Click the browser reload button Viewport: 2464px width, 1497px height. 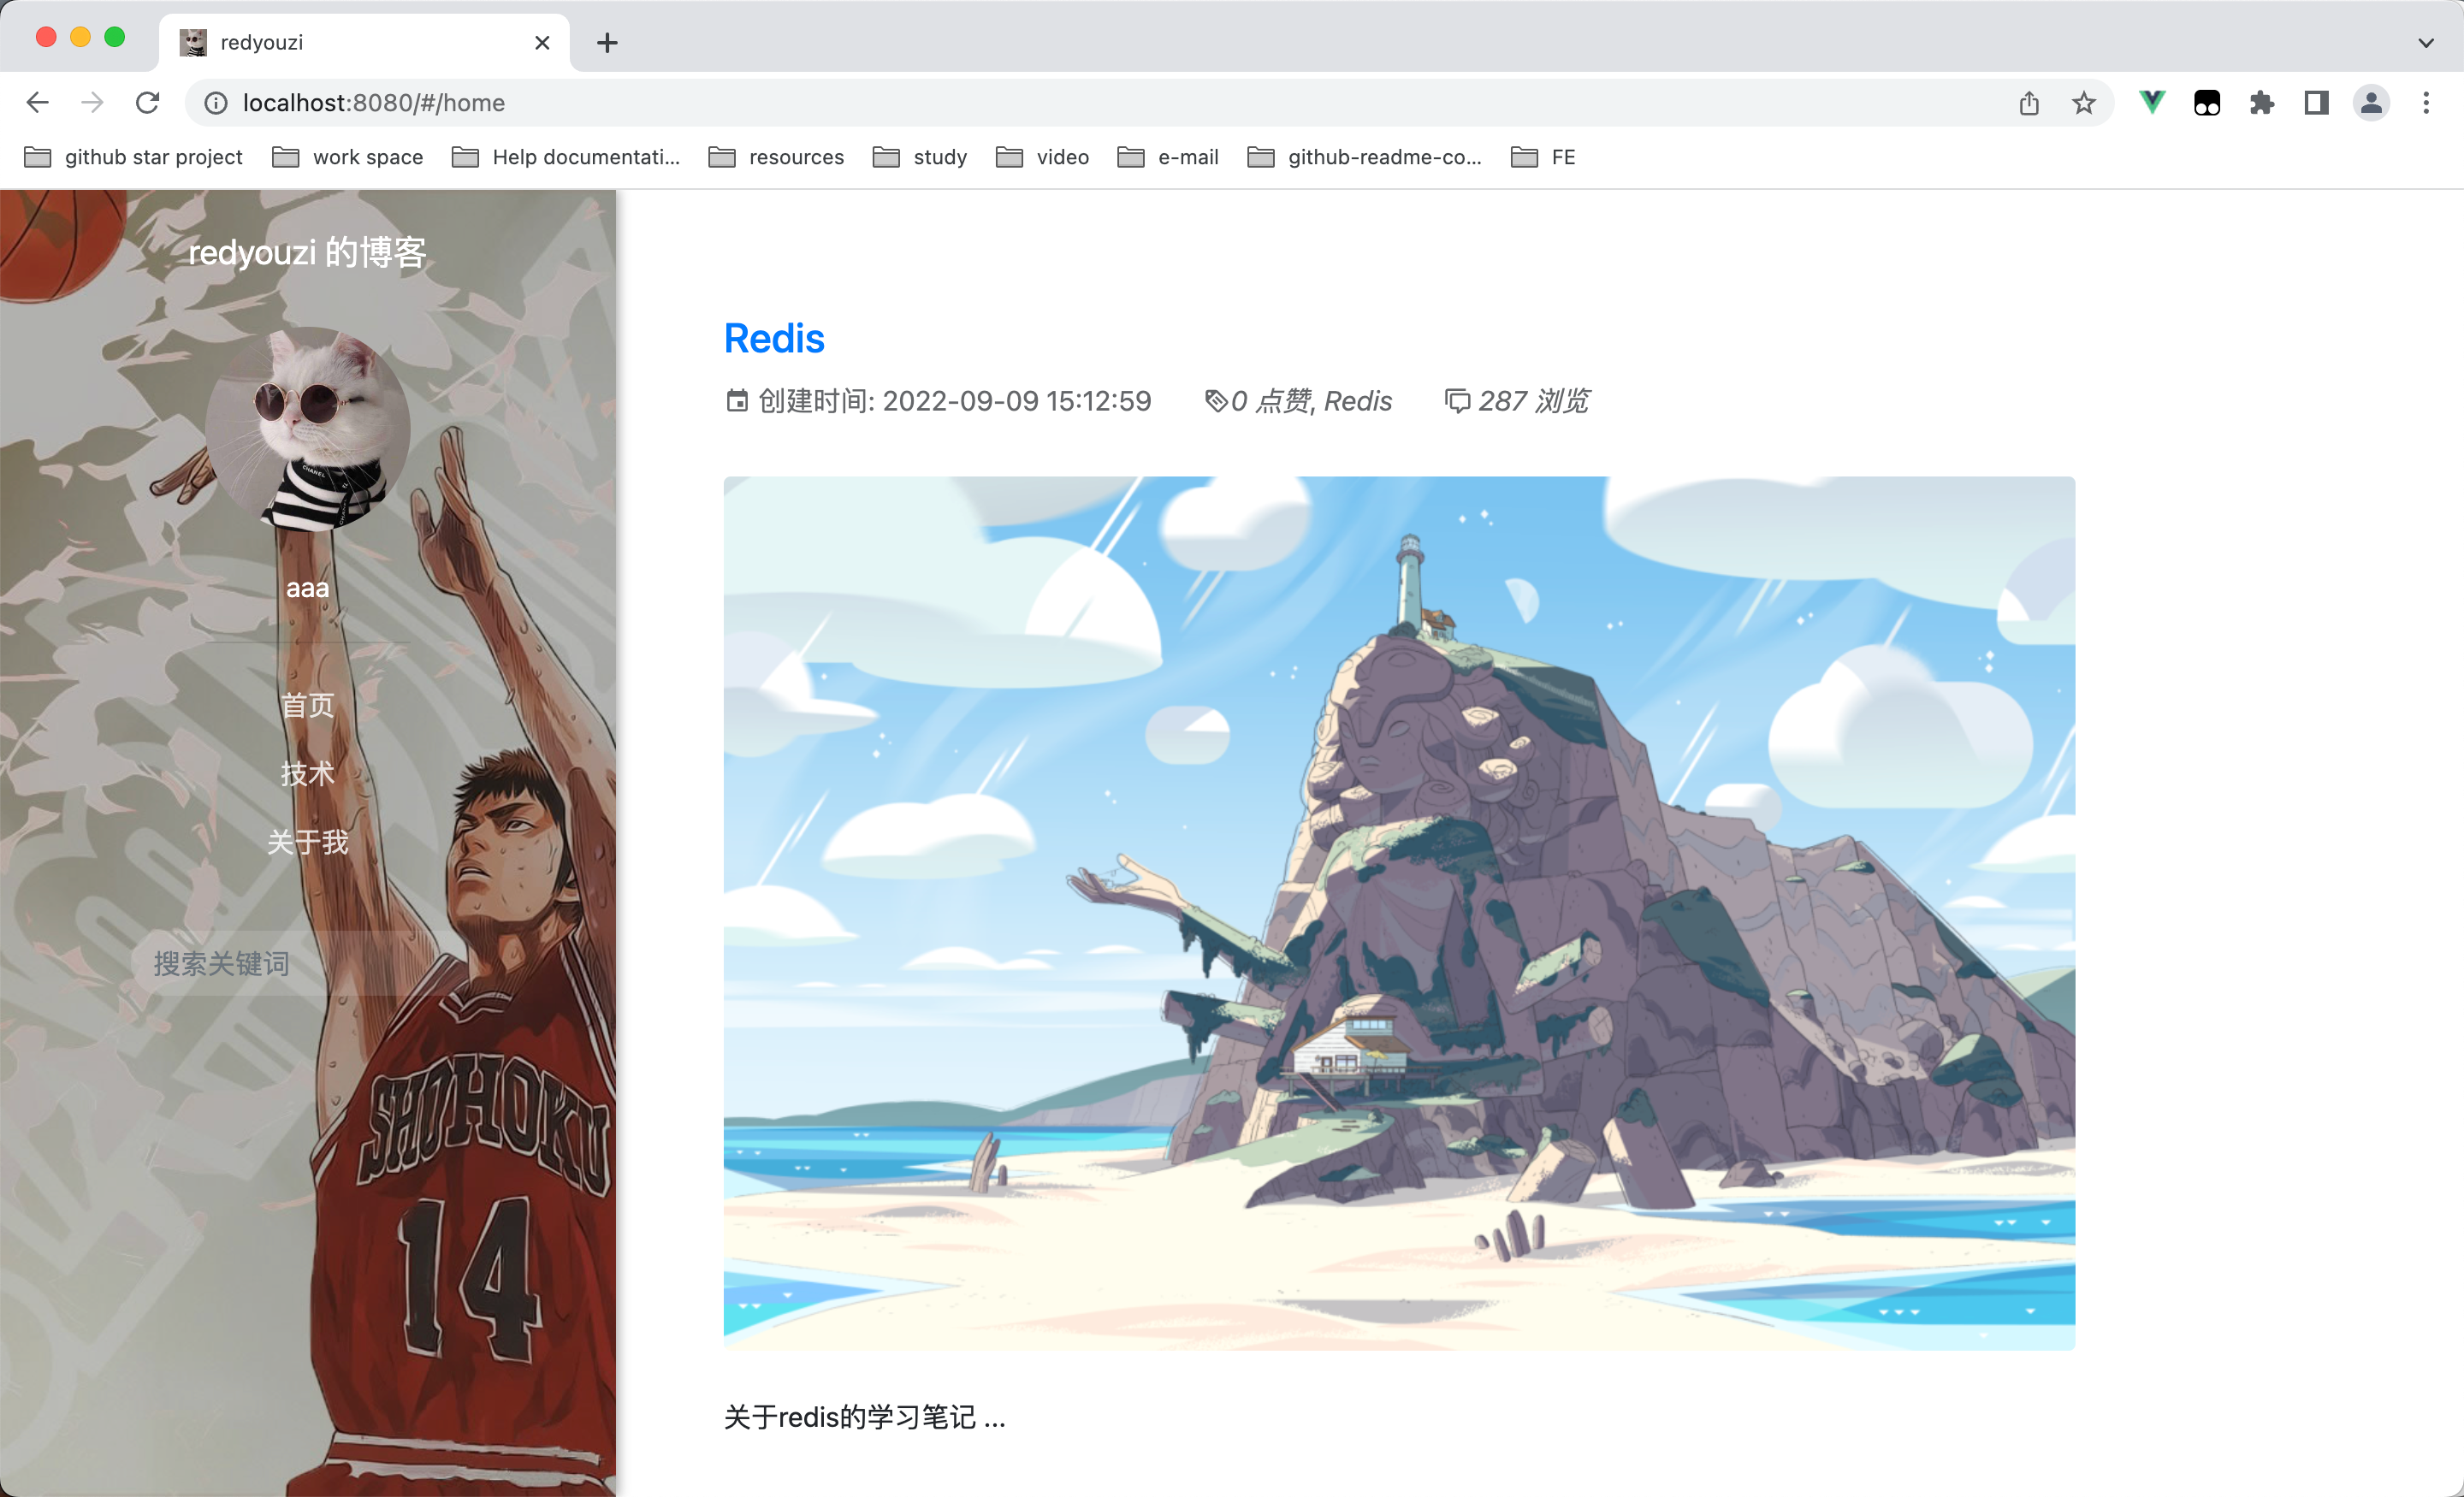click(x=147, y=103)
